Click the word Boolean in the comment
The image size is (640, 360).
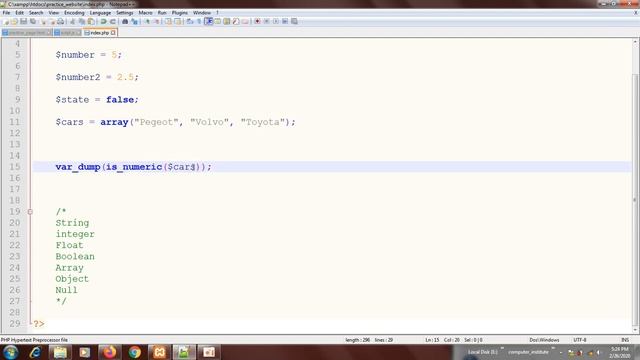(x=75, y=256)
